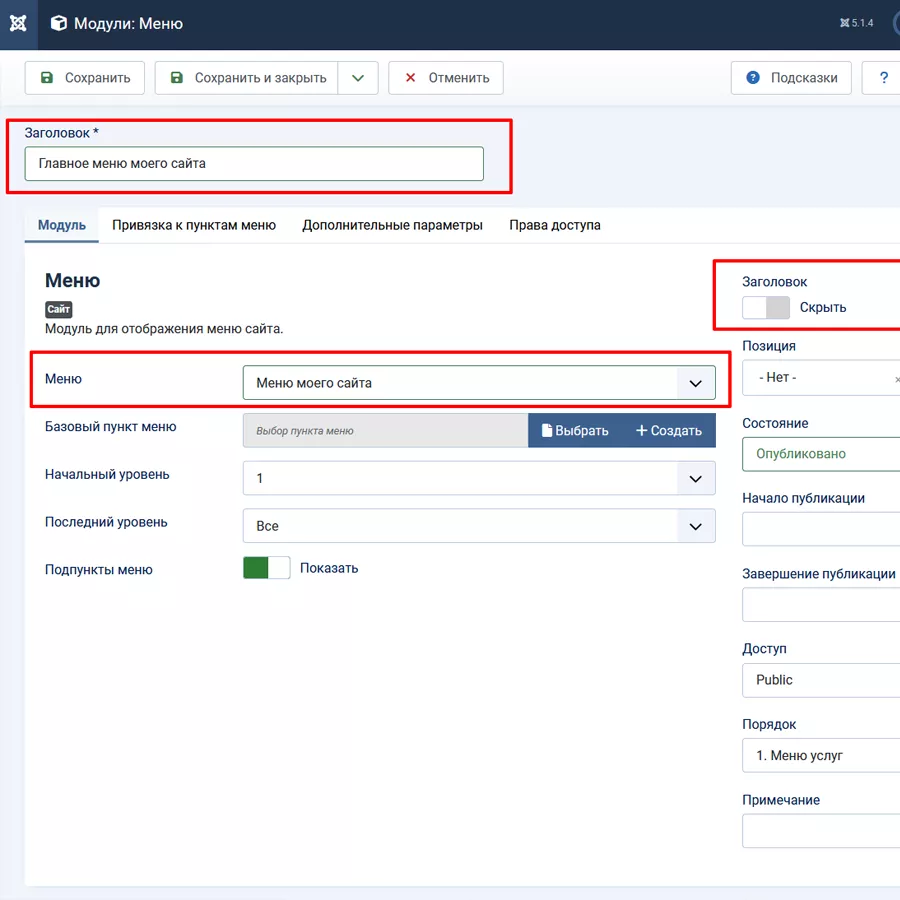Click the module cube icon in header
Image resolution: width=900 pixels, height=900 pixels.
point(59,24)
